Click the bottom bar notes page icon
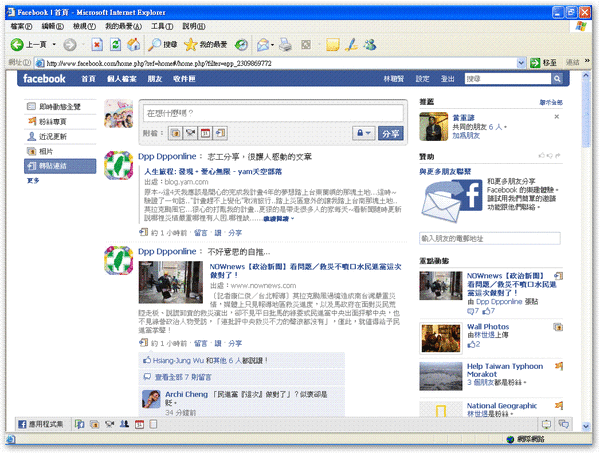 153,424
